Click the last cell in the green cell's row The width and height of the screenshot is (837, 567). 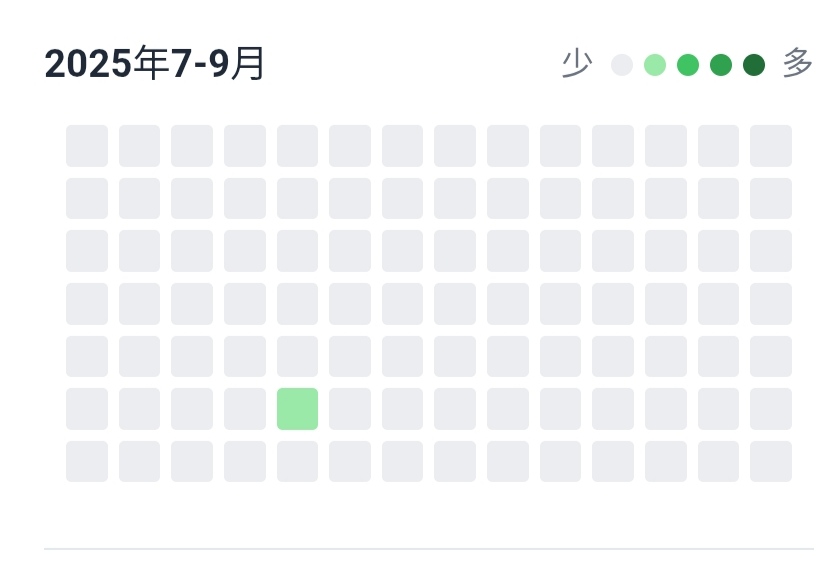771,409
